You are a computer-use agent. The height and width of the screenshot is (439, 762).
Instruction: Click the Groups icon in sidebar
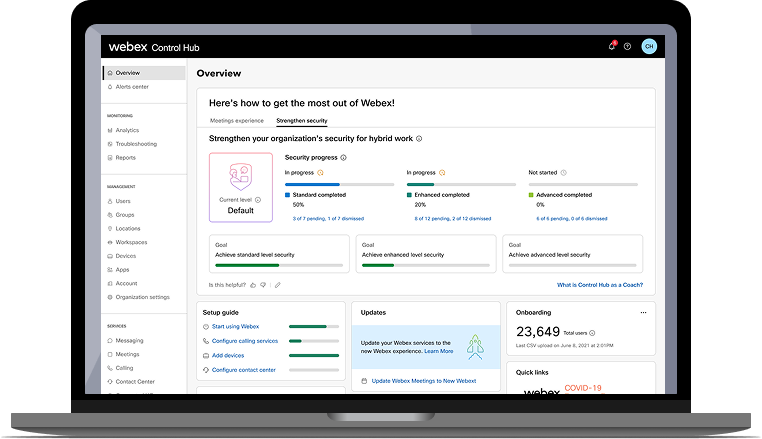[x=110, y=214]
